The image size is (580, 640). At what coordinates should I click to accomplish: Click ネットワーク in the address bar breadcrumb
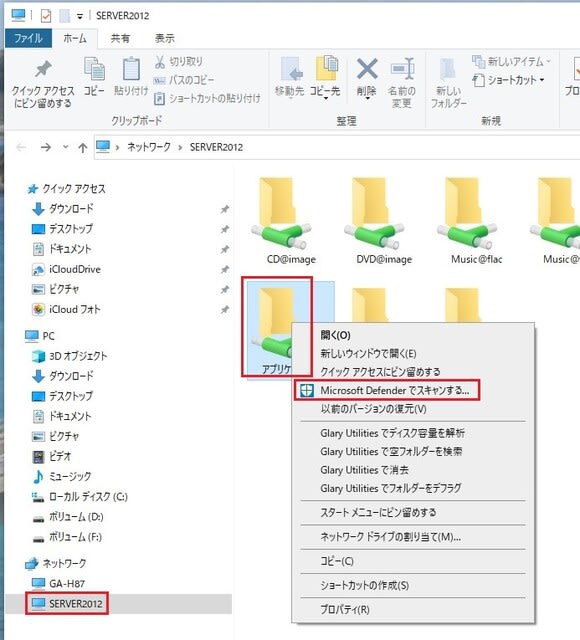point(149,147)
